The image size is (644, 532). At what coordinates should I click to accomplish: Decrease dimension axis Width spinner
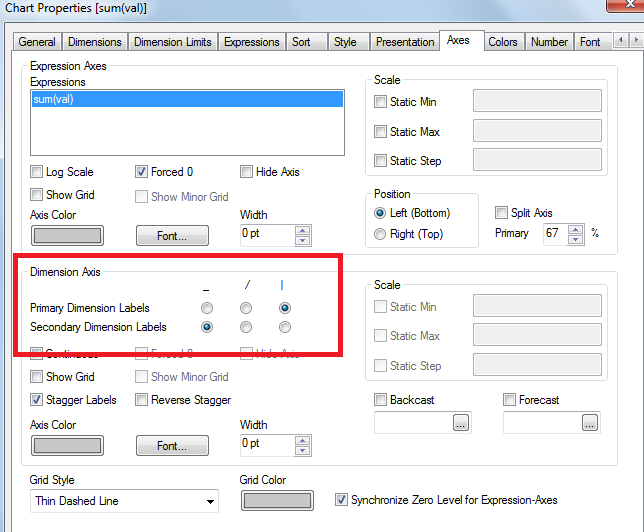tap(304, 449)
